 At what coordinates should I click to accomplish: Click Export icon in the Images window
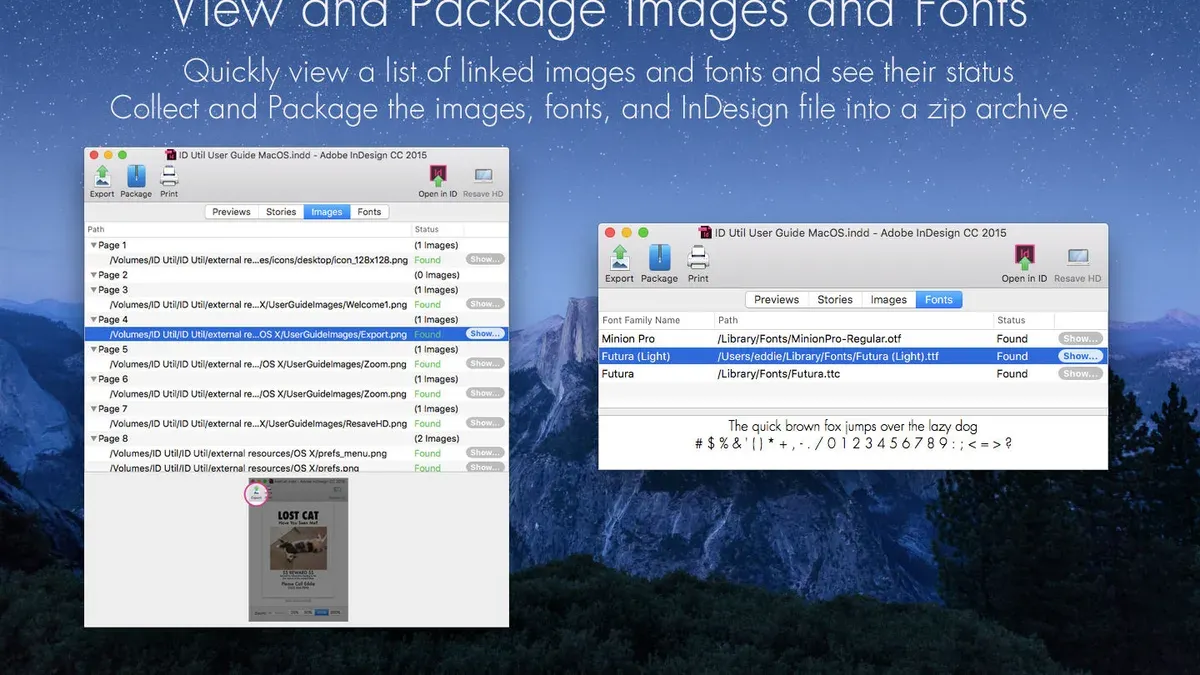(x=102, y=182)
